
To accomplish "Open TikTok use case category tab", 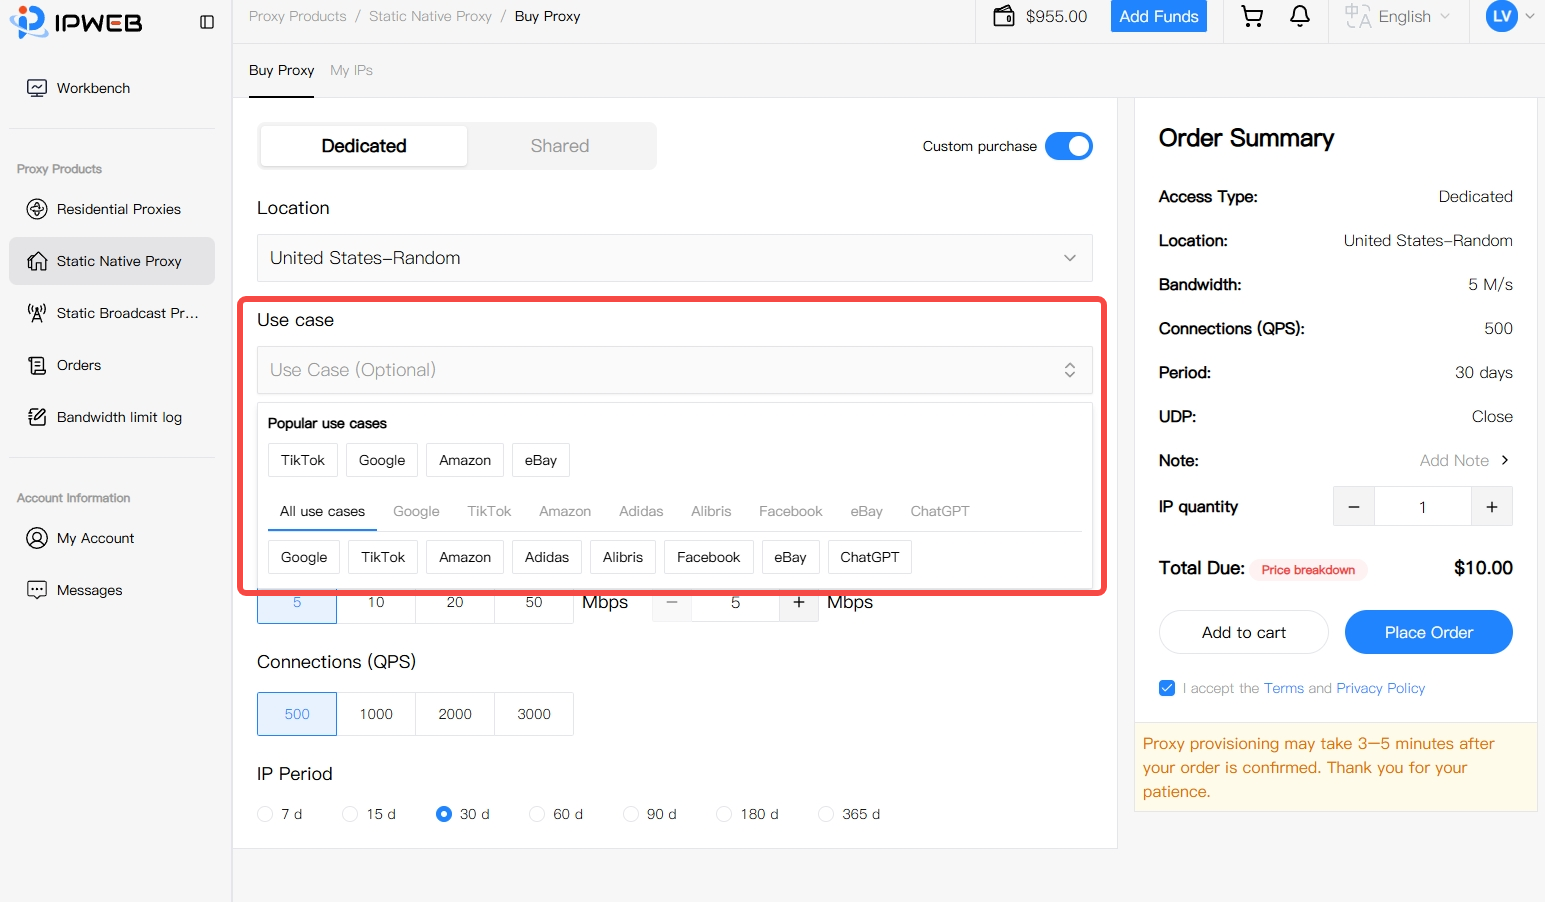I will (x=489, y=511).
